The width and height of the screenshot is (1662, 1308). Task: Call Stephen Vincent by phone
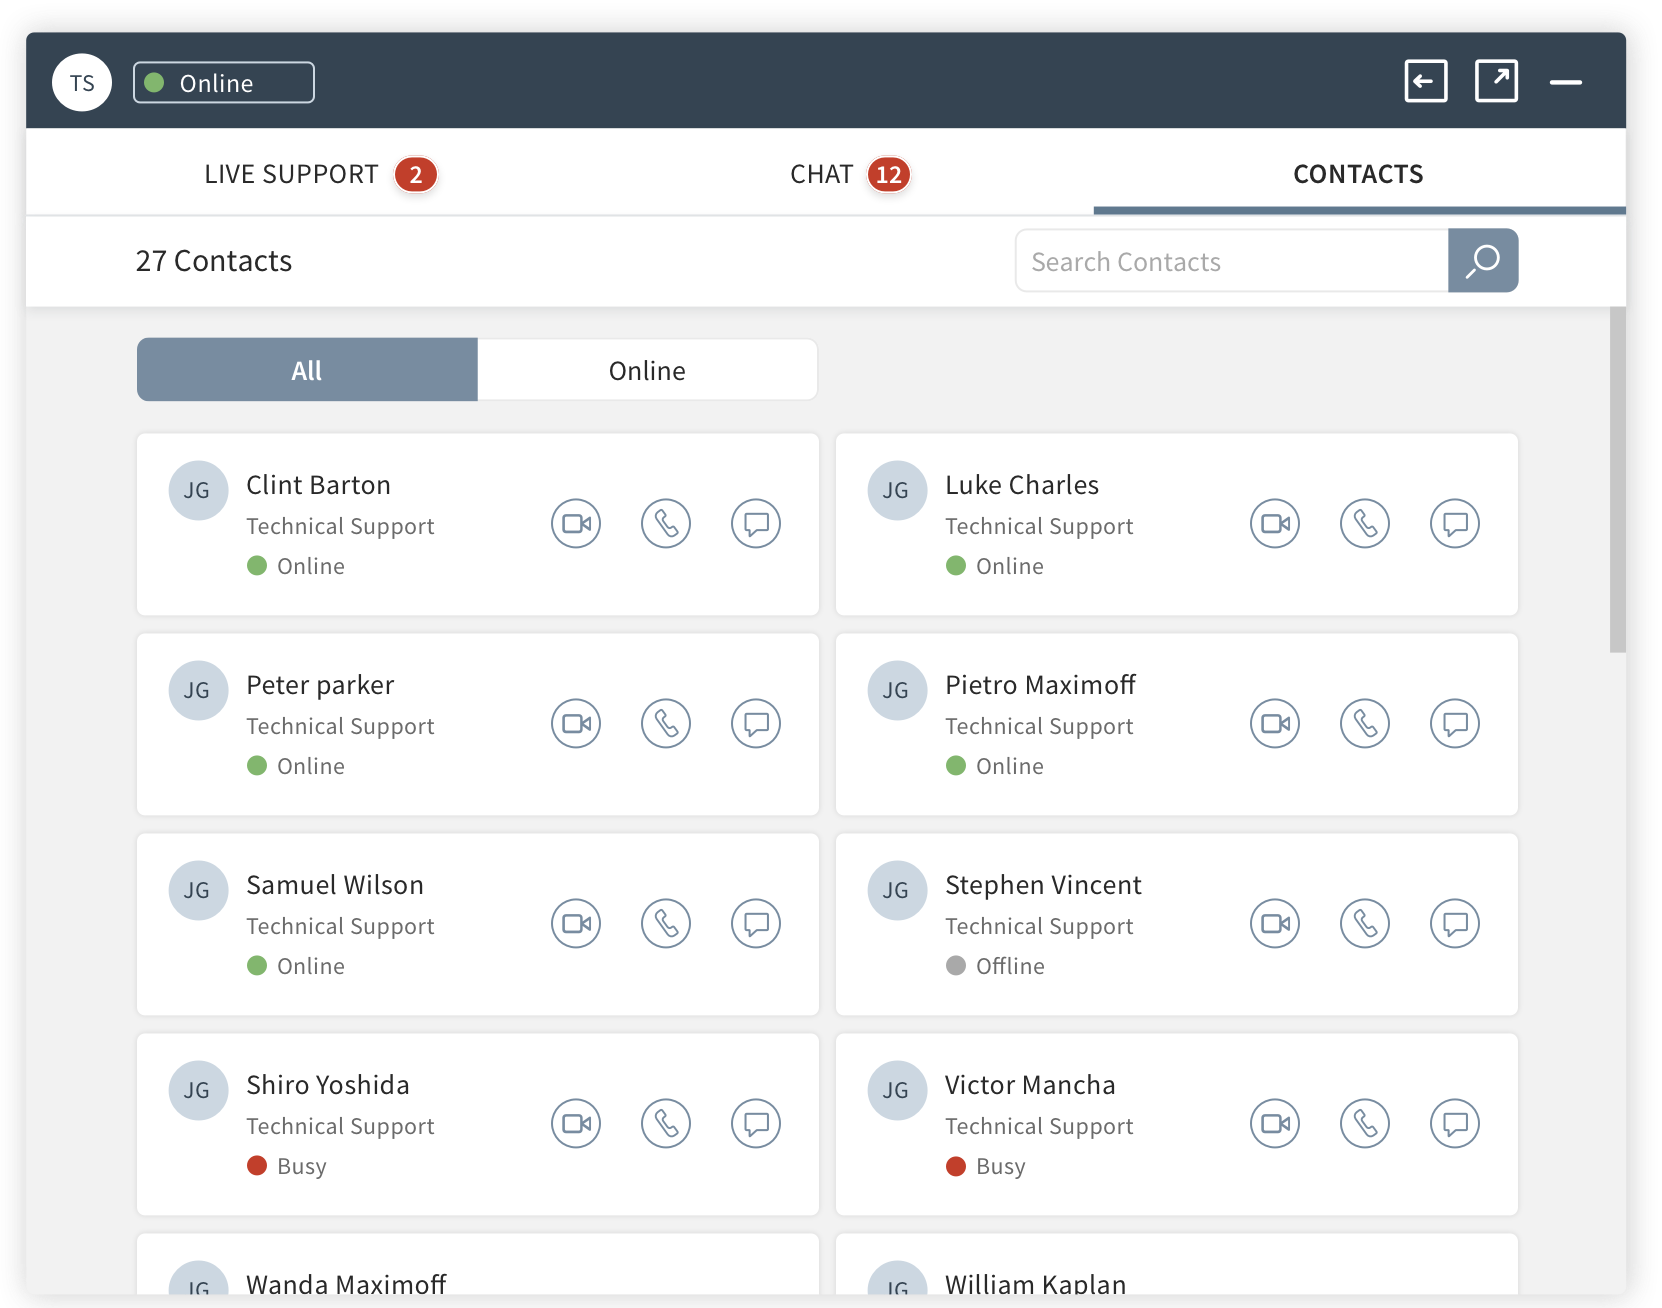click(1365, 923)
